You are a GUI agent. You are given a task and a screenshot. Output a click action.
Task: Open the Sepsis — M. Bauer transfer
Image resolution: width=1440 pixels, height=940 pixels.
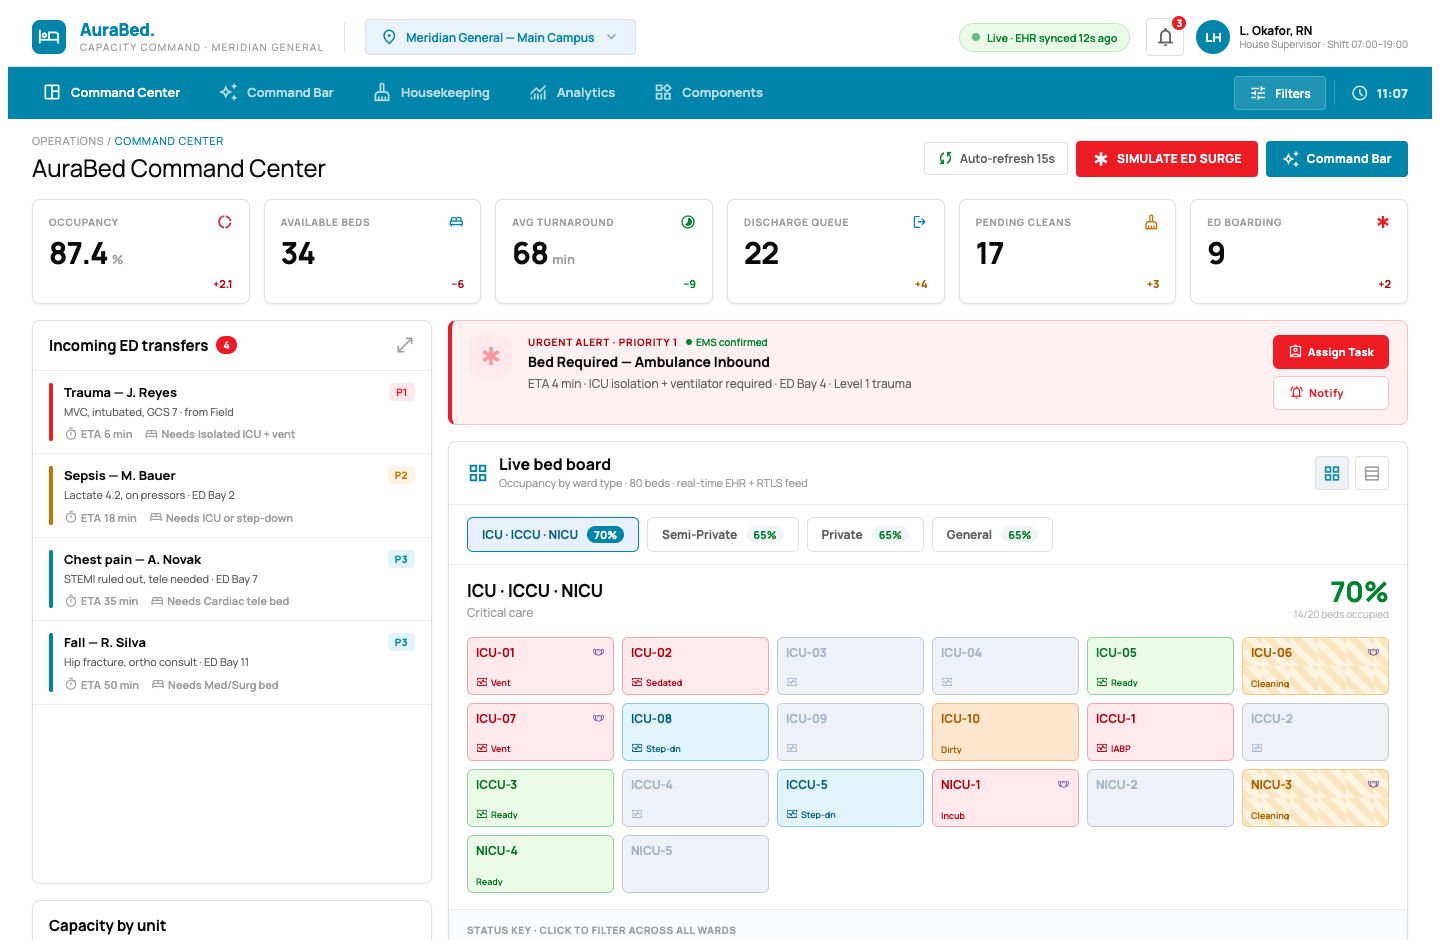232,496
